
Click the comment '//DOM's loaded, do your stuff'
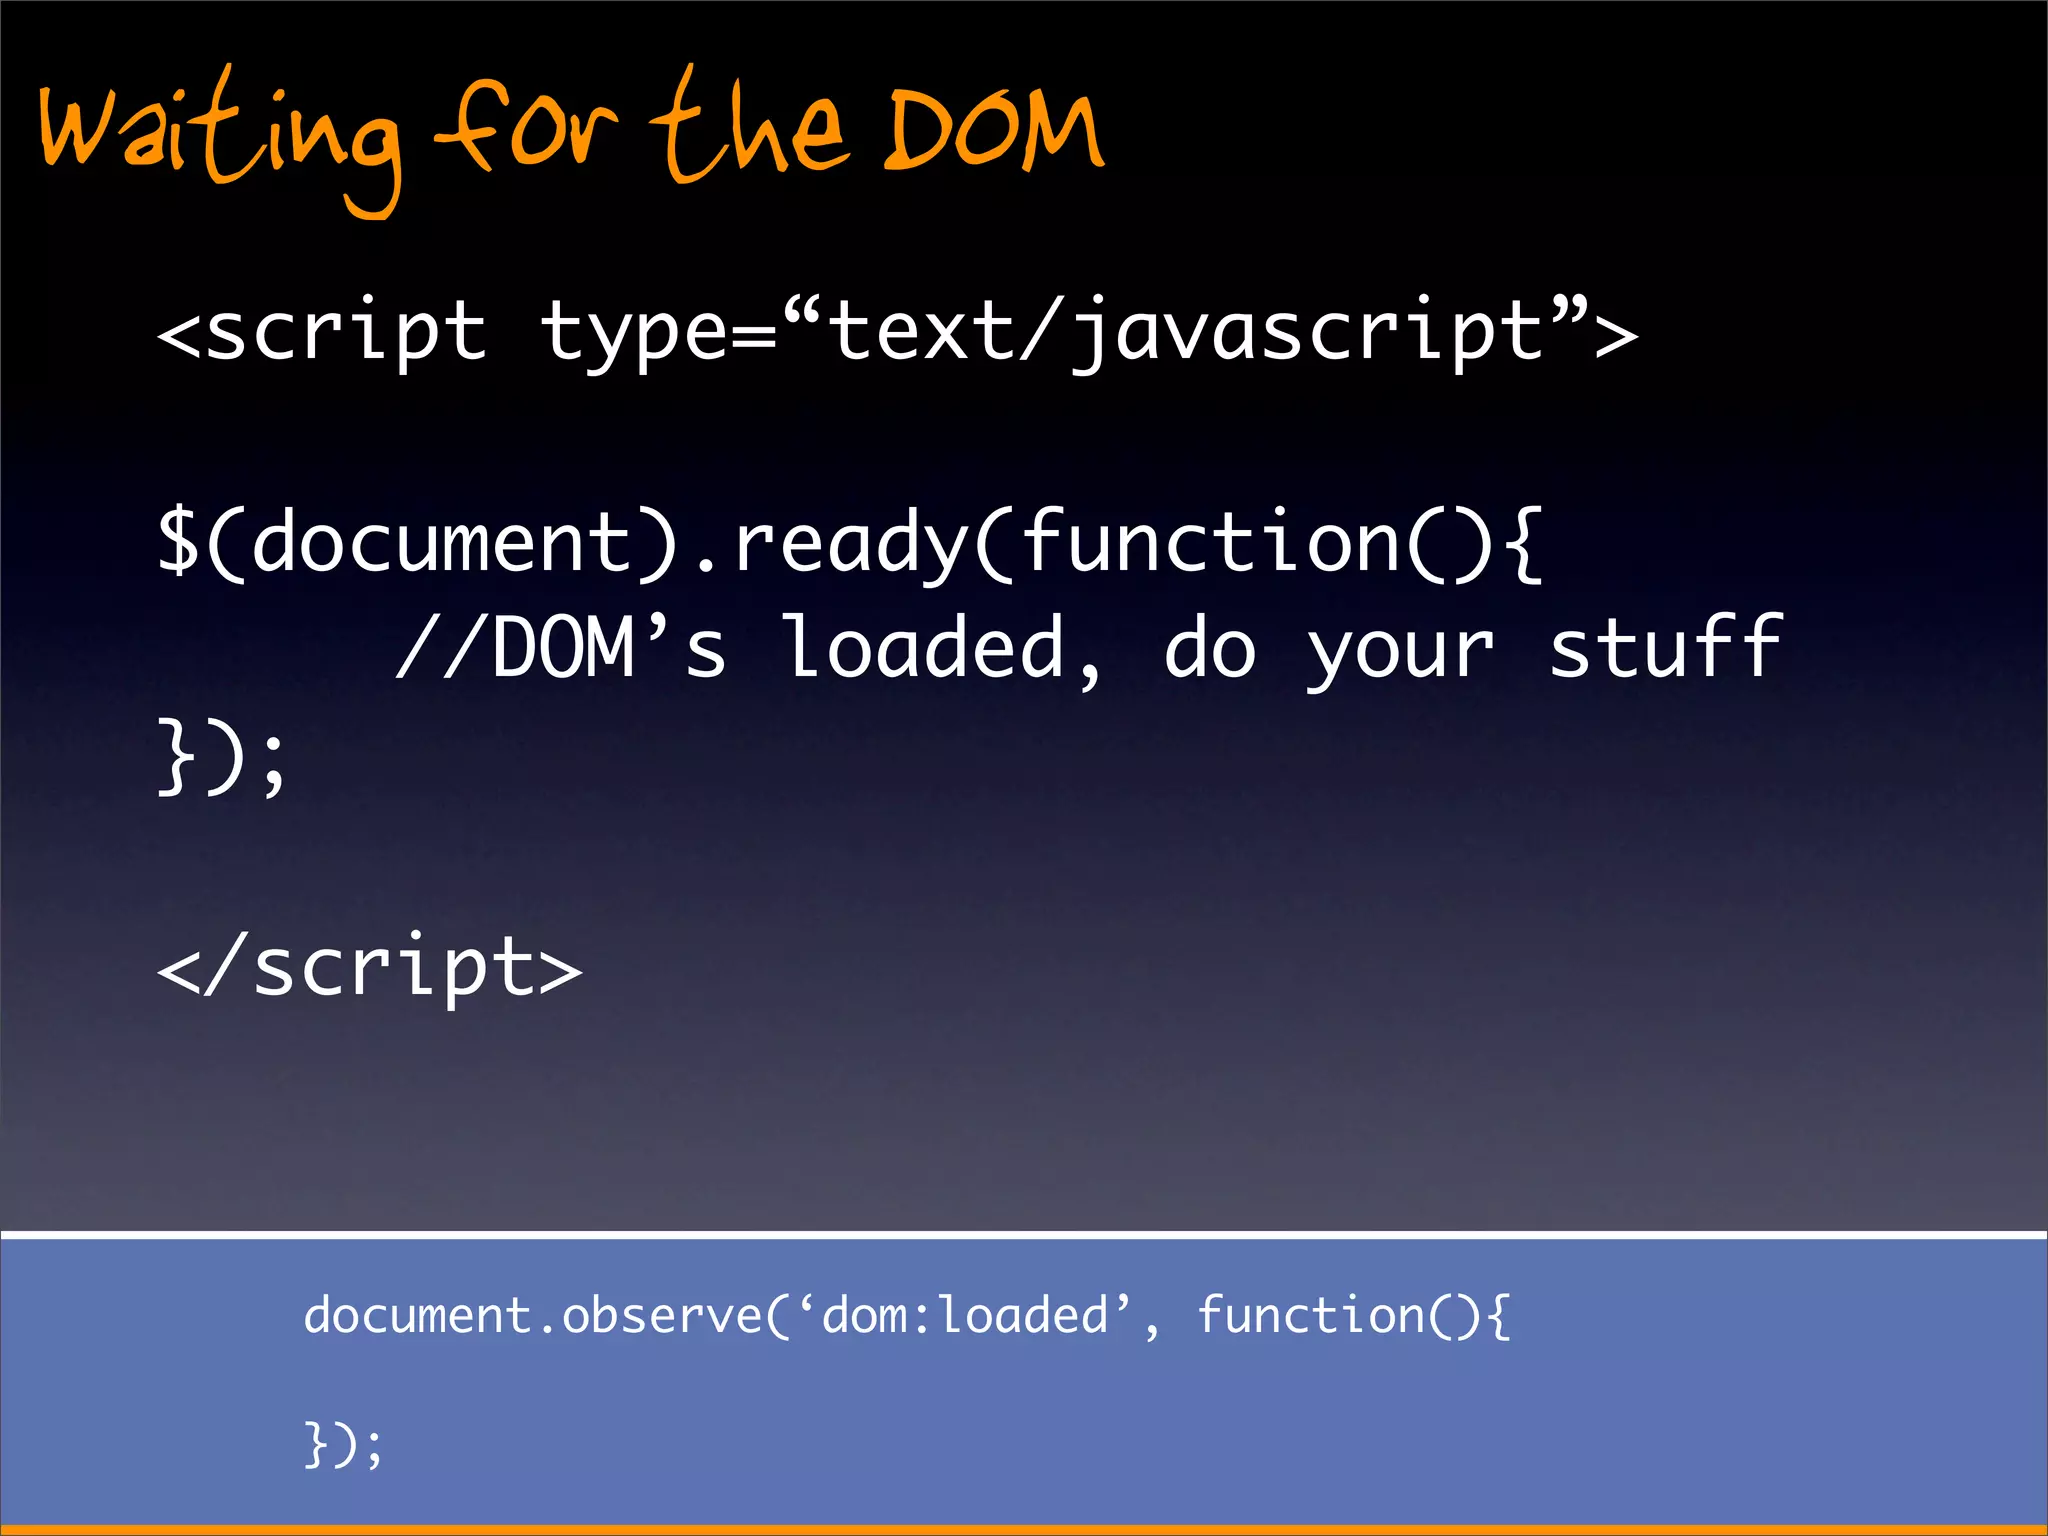tap(1089, 650)
